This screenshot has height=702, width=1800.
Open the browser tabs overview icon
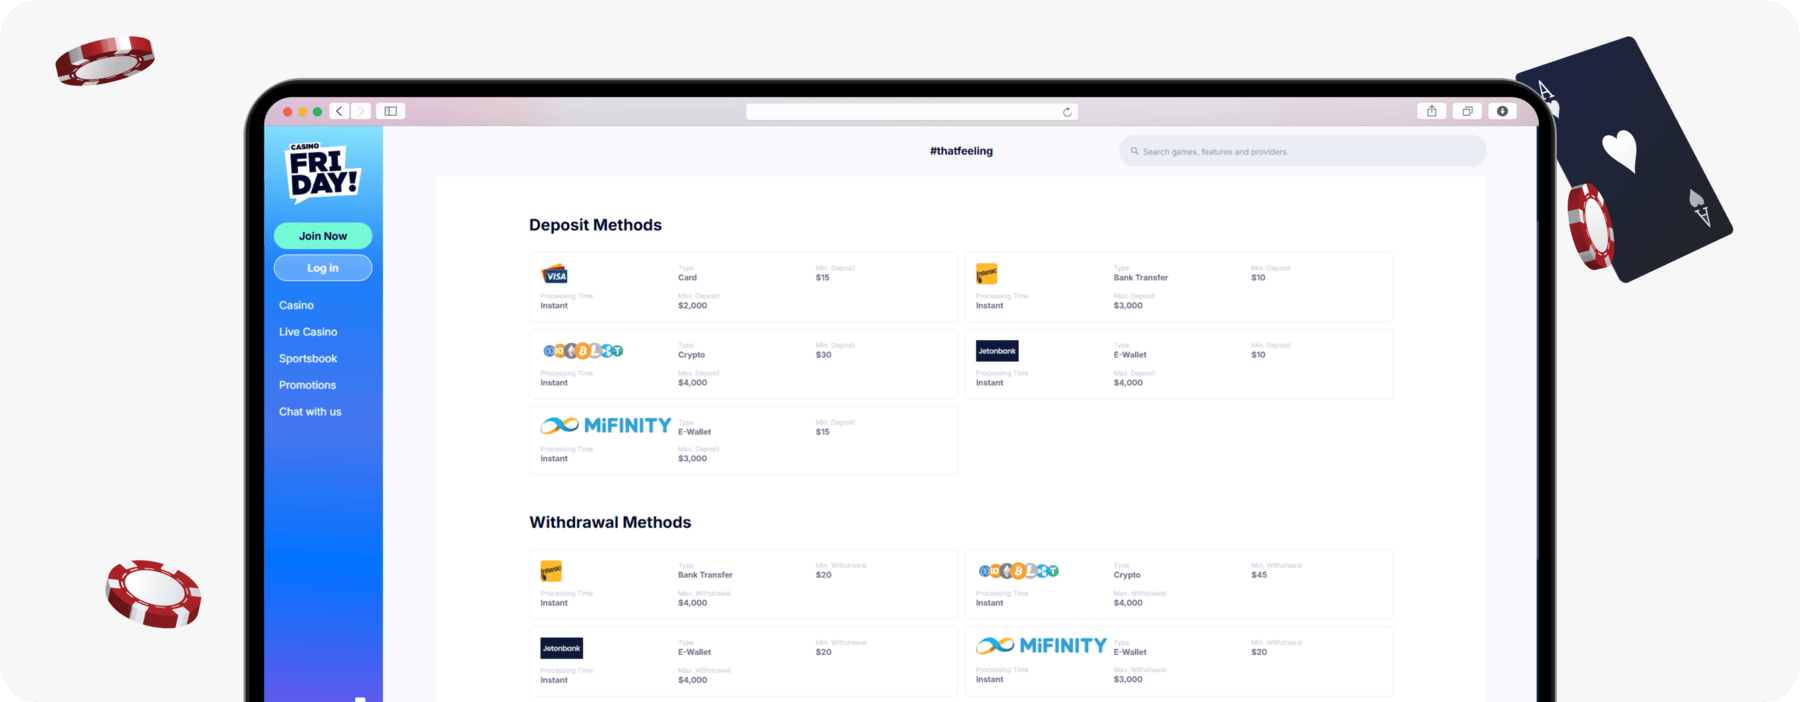click(x=1467, y=111)
